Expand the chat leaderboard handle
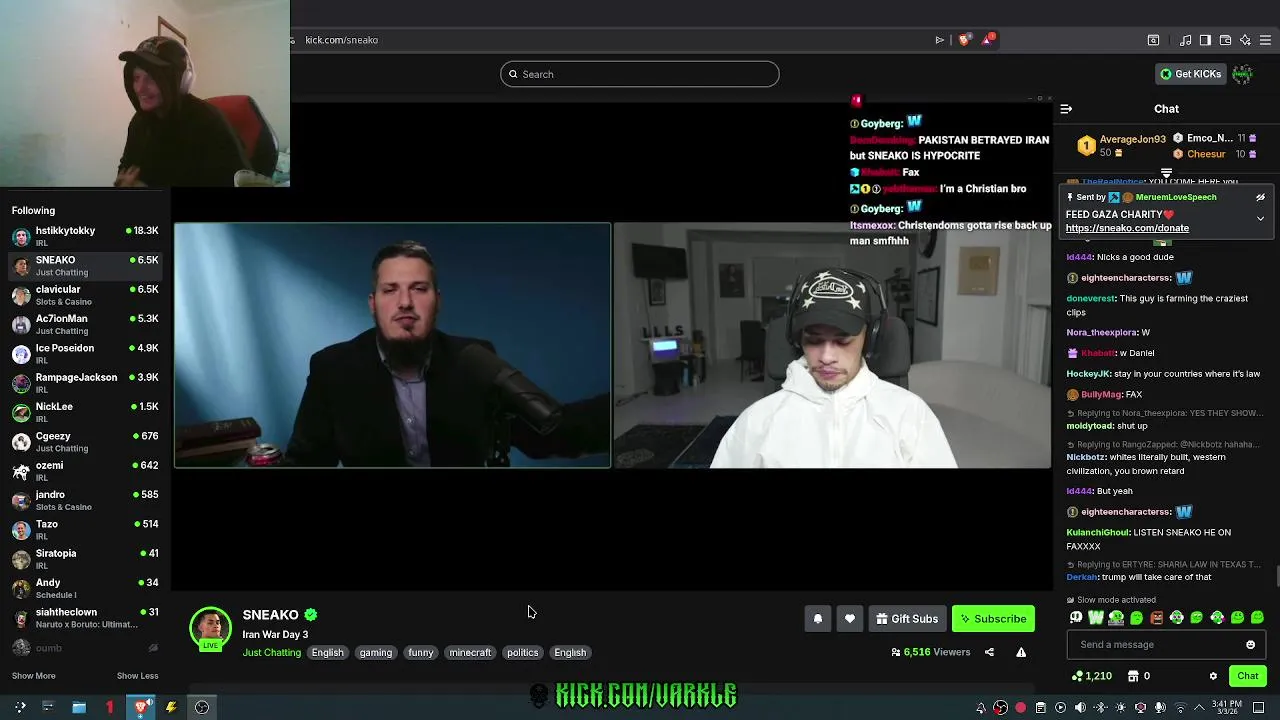Image resolution: width=1280 pixels, height=720 pixels. 1167,174
